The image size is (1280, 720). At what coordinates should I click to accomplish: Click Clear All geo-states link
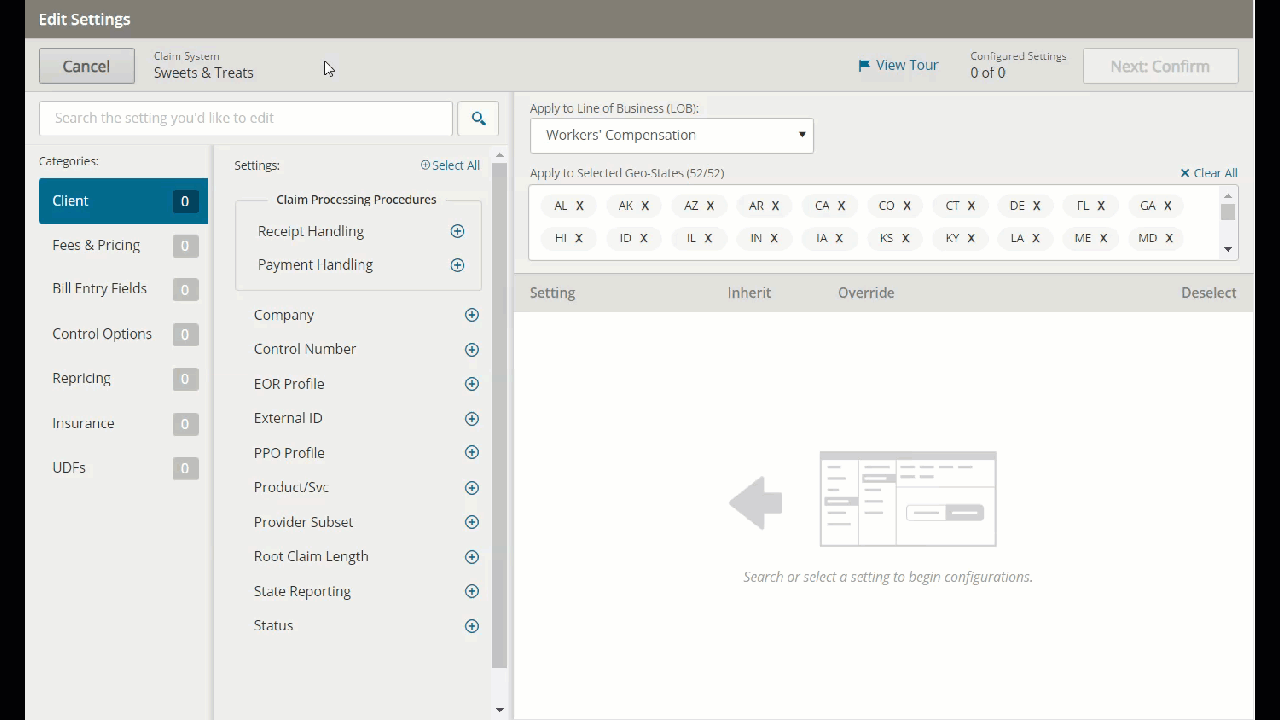1208,173
